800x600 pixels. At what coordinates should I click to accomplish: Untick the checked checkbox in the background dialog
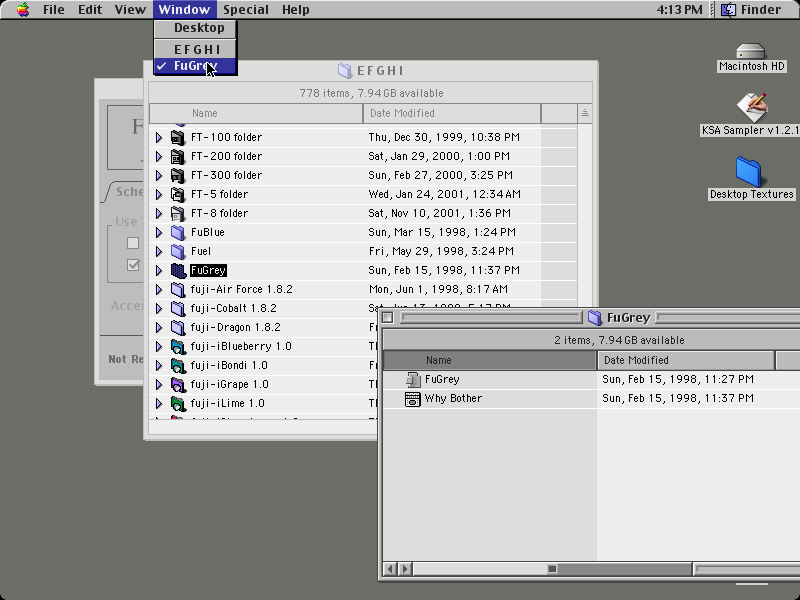coord(133,265)
